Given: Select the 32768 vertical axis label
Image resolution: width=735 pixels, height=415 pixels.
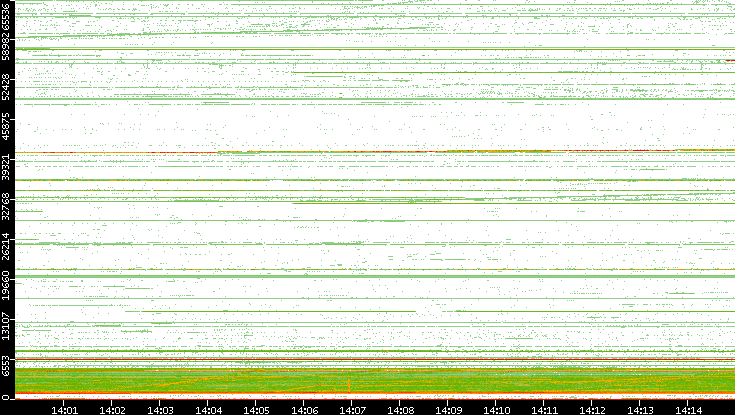Looking at the screenshot, I should coord(6,206).
